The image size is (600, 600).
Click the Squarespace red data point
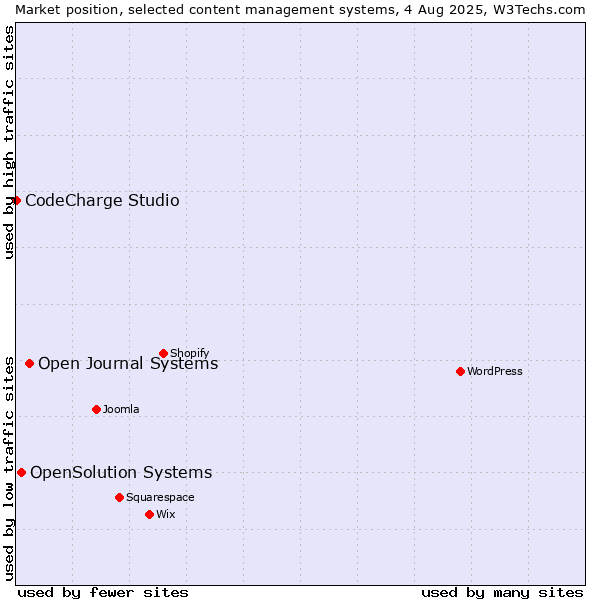[119, 497]
